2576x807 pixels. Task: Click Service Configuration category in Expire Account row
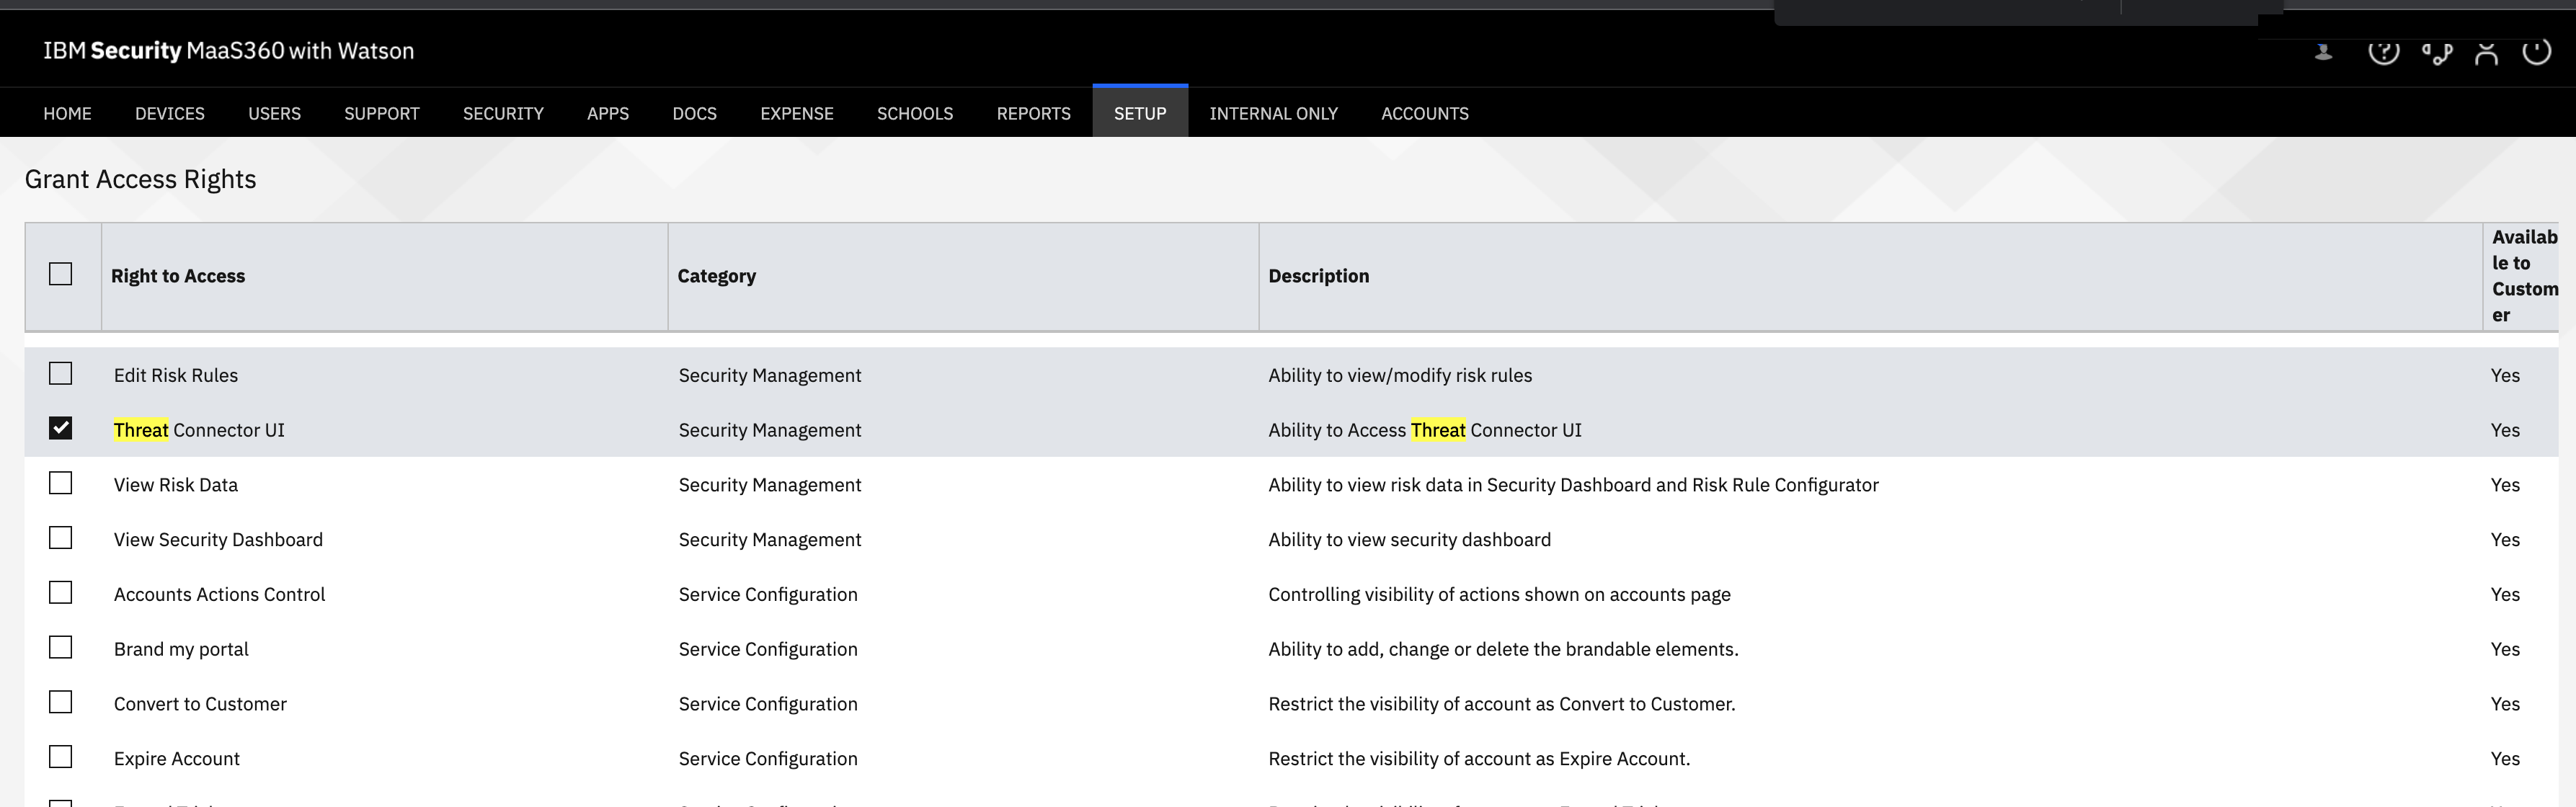(x=768, y=759)
